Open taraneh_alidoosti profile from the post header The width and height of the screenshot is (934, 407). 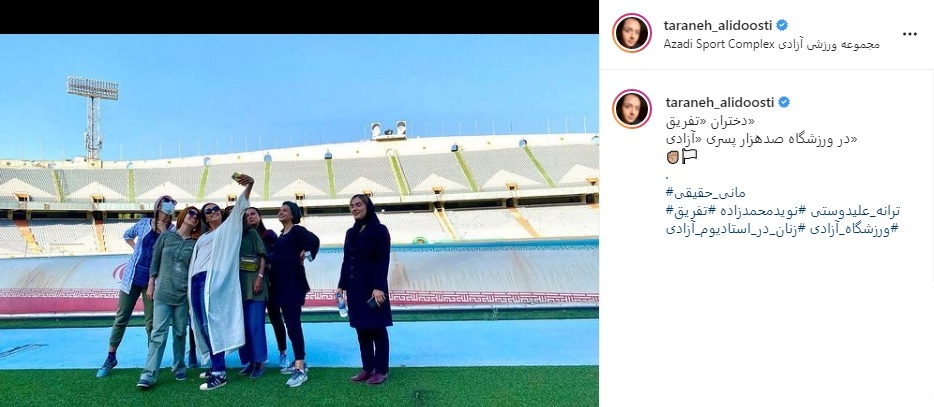tap(718, 25)
